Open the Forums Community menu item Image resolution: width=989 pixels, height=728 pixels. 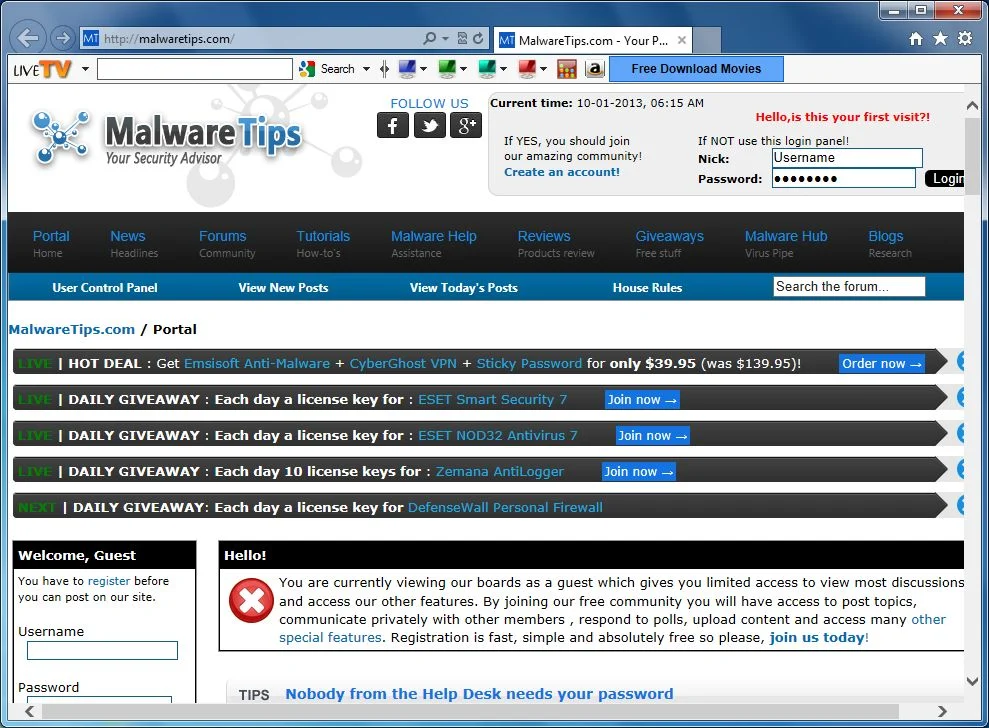click(x=227, y=244)
